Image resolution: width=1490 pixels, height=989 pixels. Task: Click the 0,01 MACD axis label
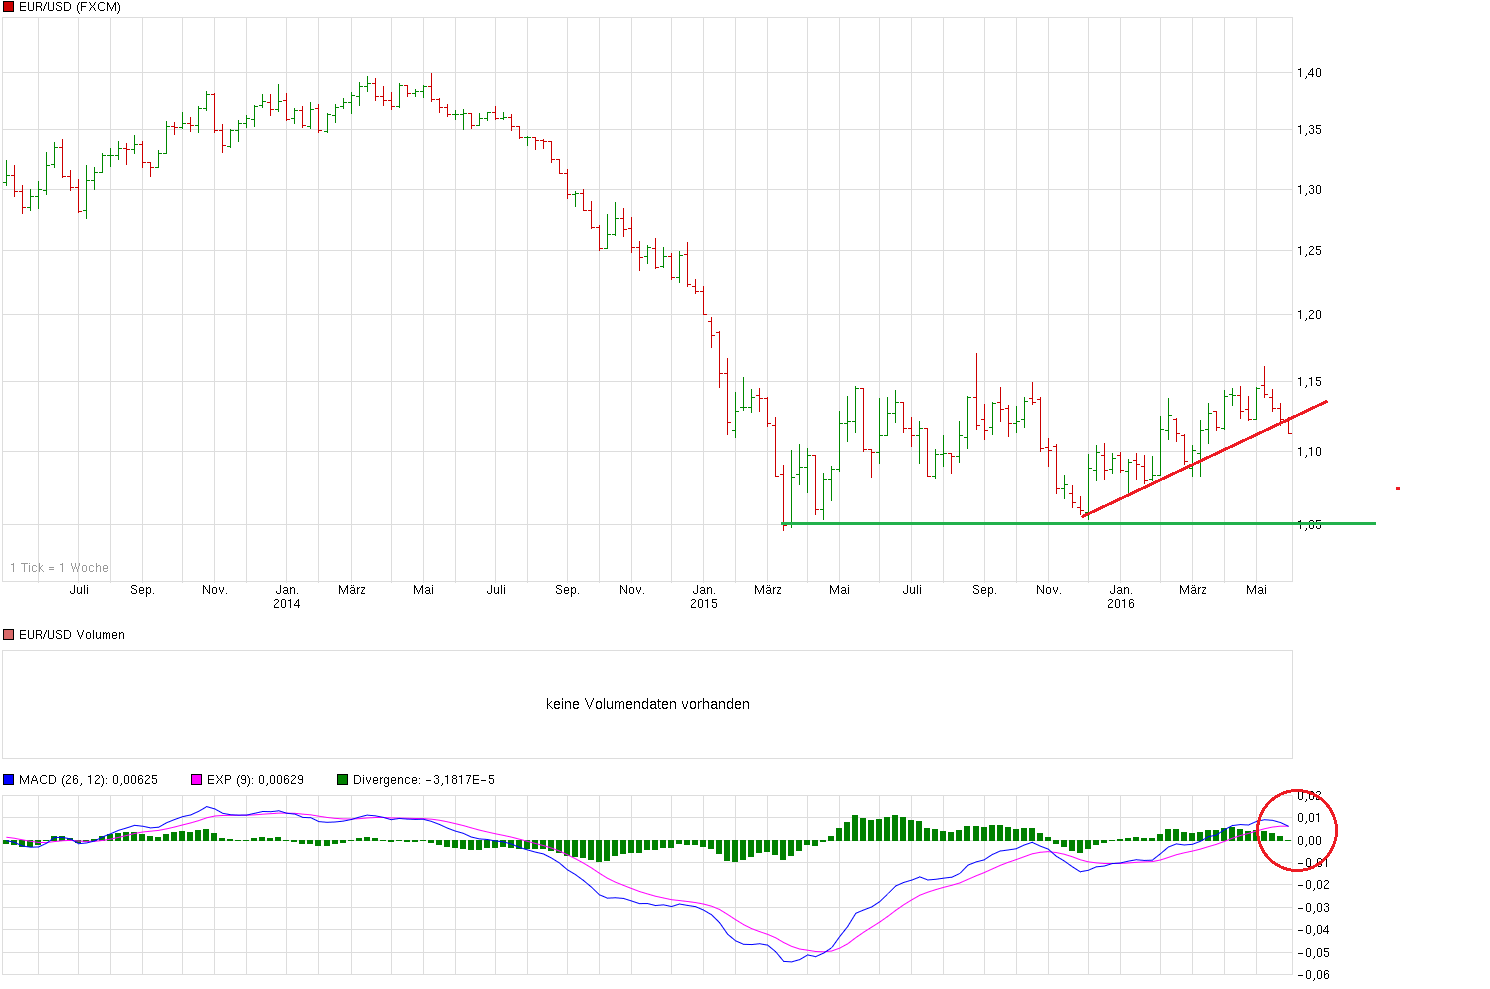coord(1309,818)
